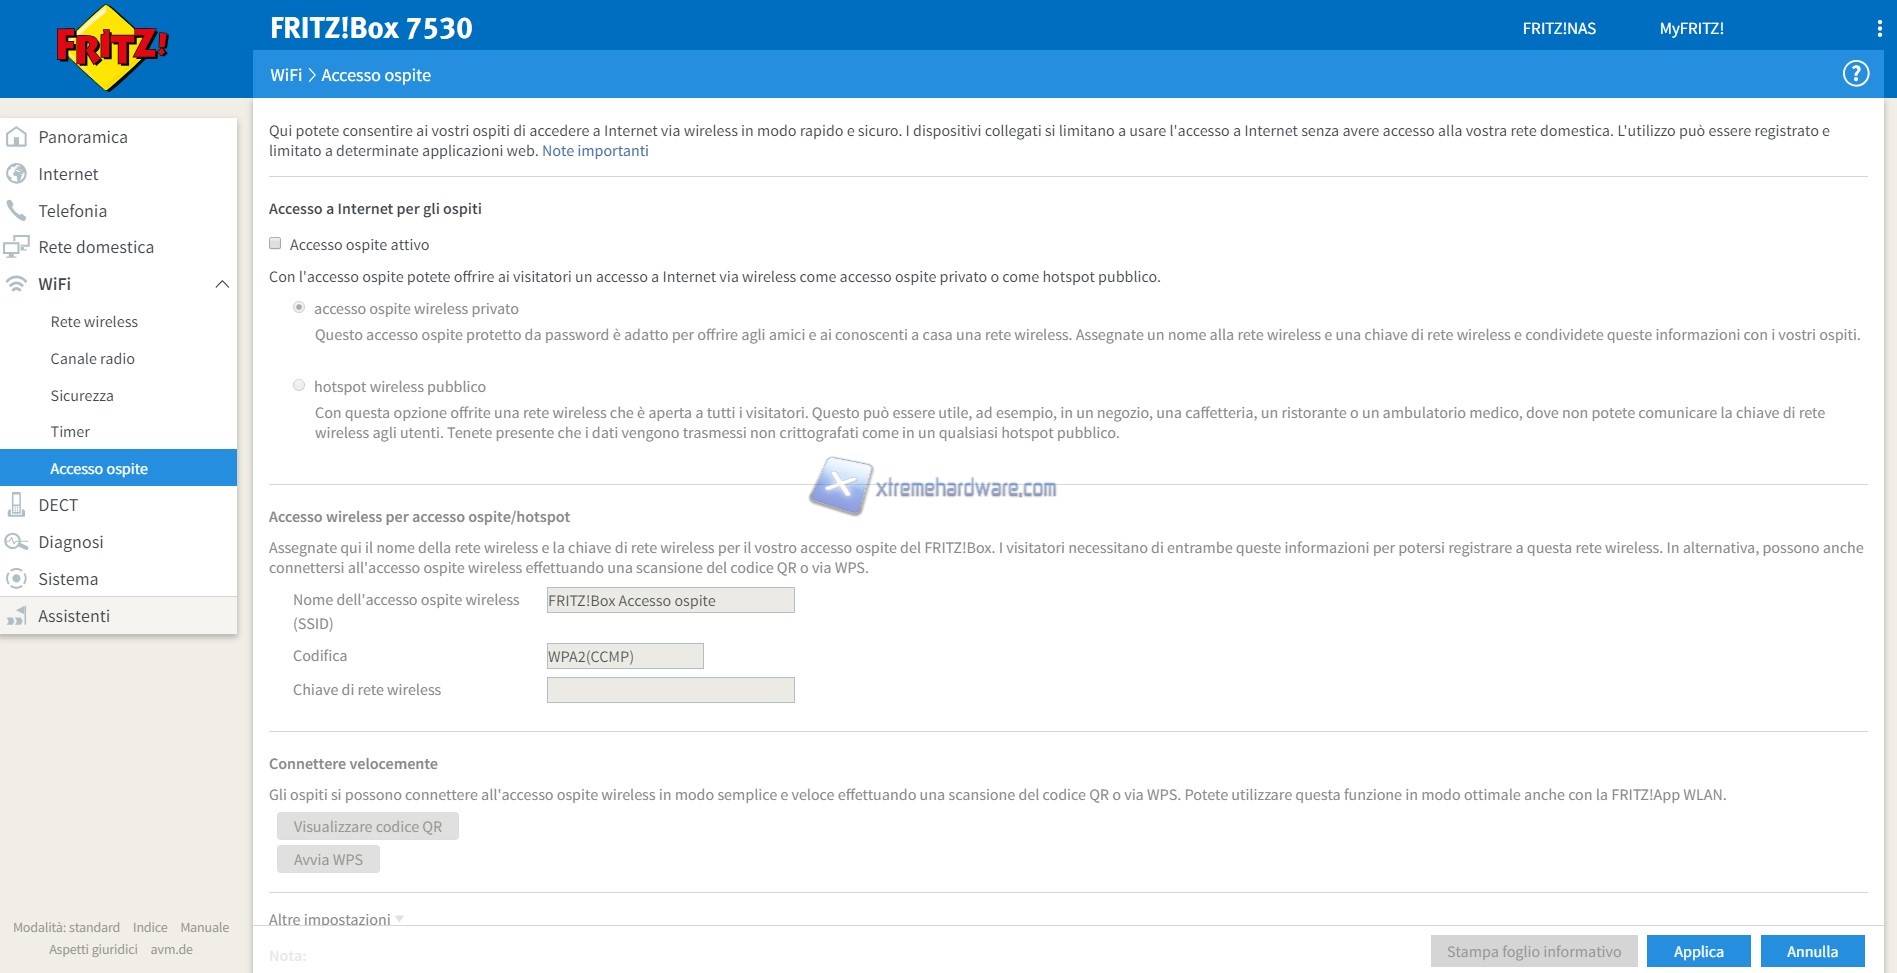Open FRITZ!NAS from the header
The width and height of the screenshot is (1897, 973).
pos(1559,29)
